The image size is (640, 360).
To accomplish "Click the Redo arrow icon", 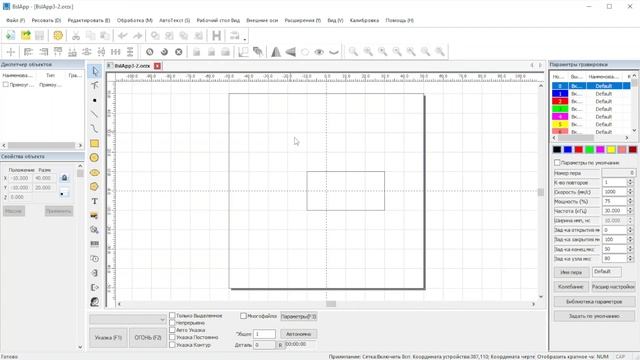I will point(137,36).
